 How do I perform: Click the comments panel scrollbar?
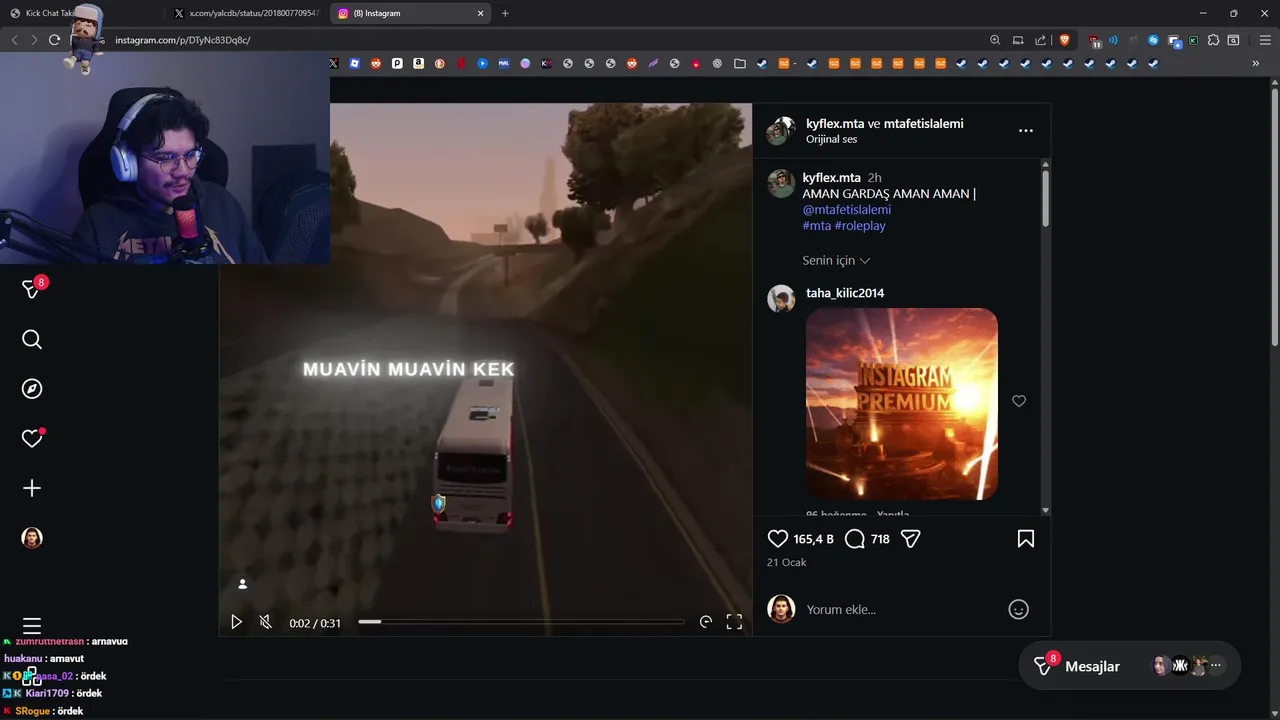pyautogui.click(x=1045, y=198)
